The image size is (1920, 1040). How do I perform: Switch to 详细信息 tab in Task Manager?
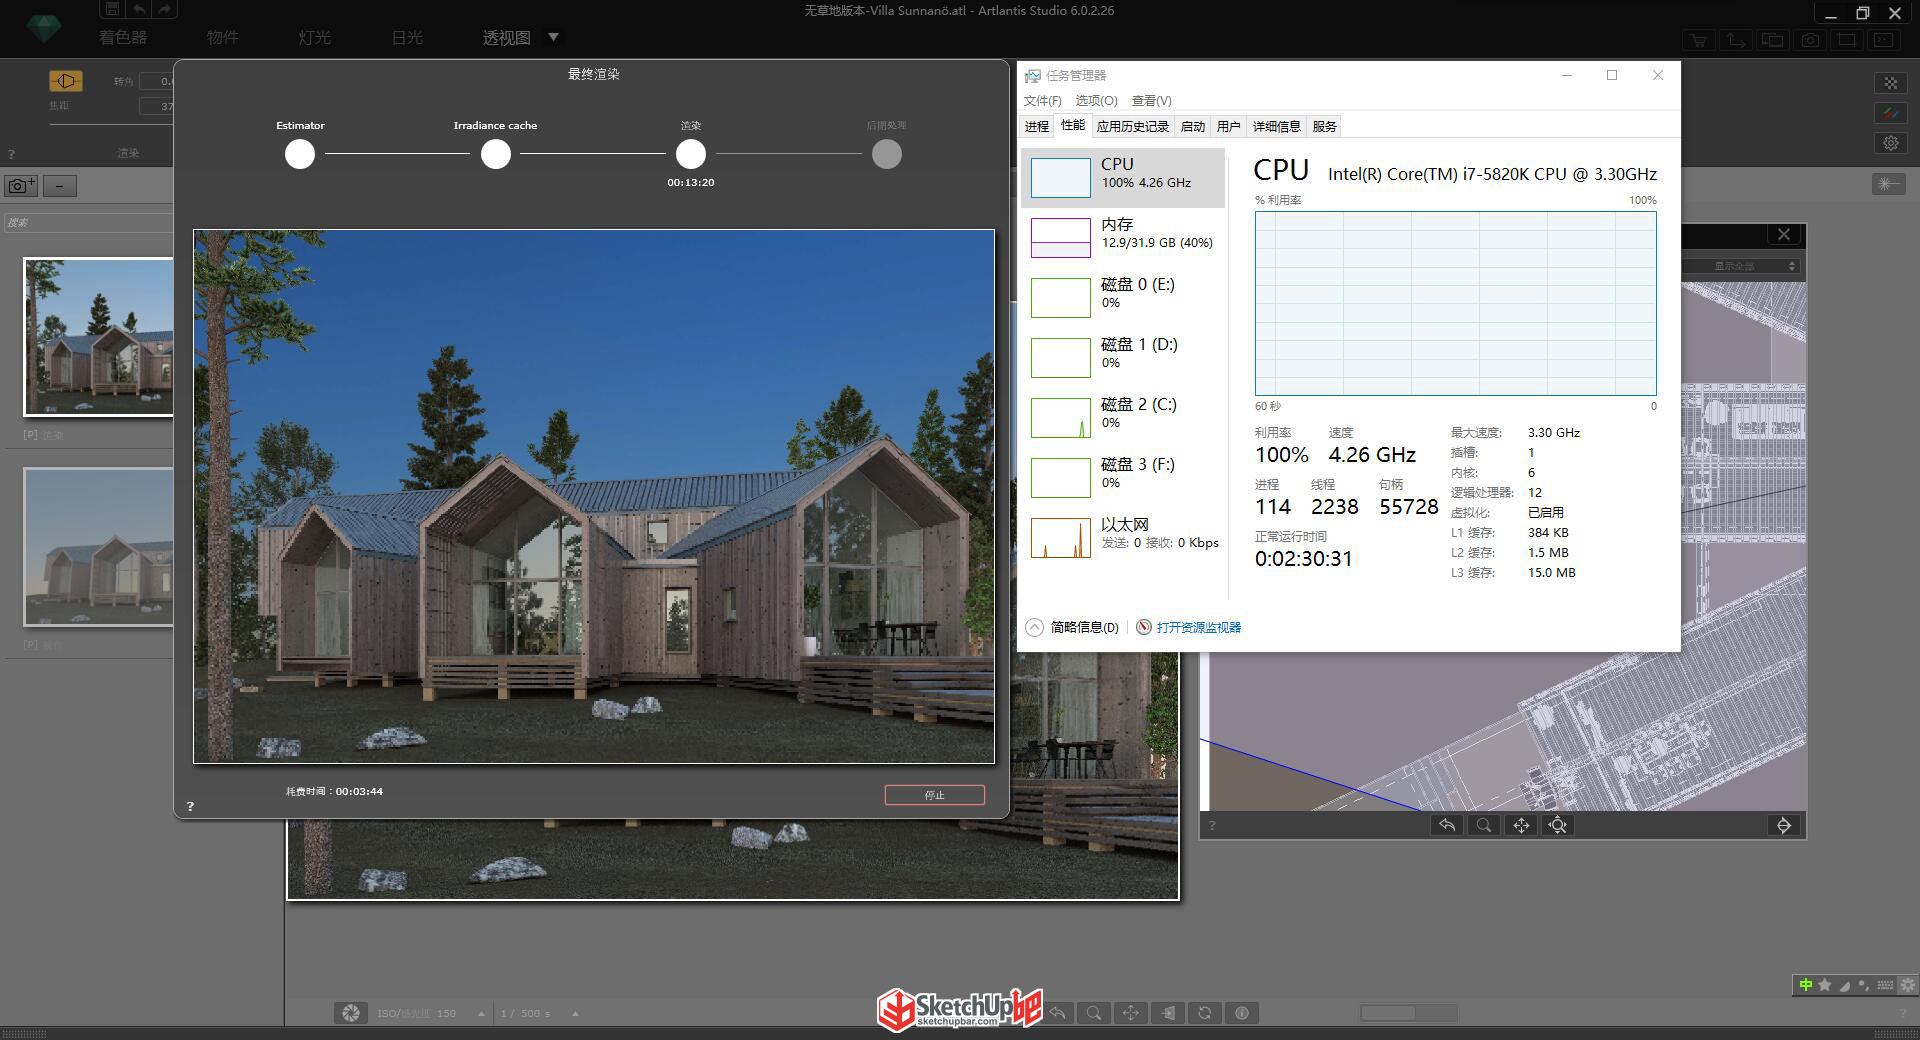pyautogui.click(x=1277, y=127)
